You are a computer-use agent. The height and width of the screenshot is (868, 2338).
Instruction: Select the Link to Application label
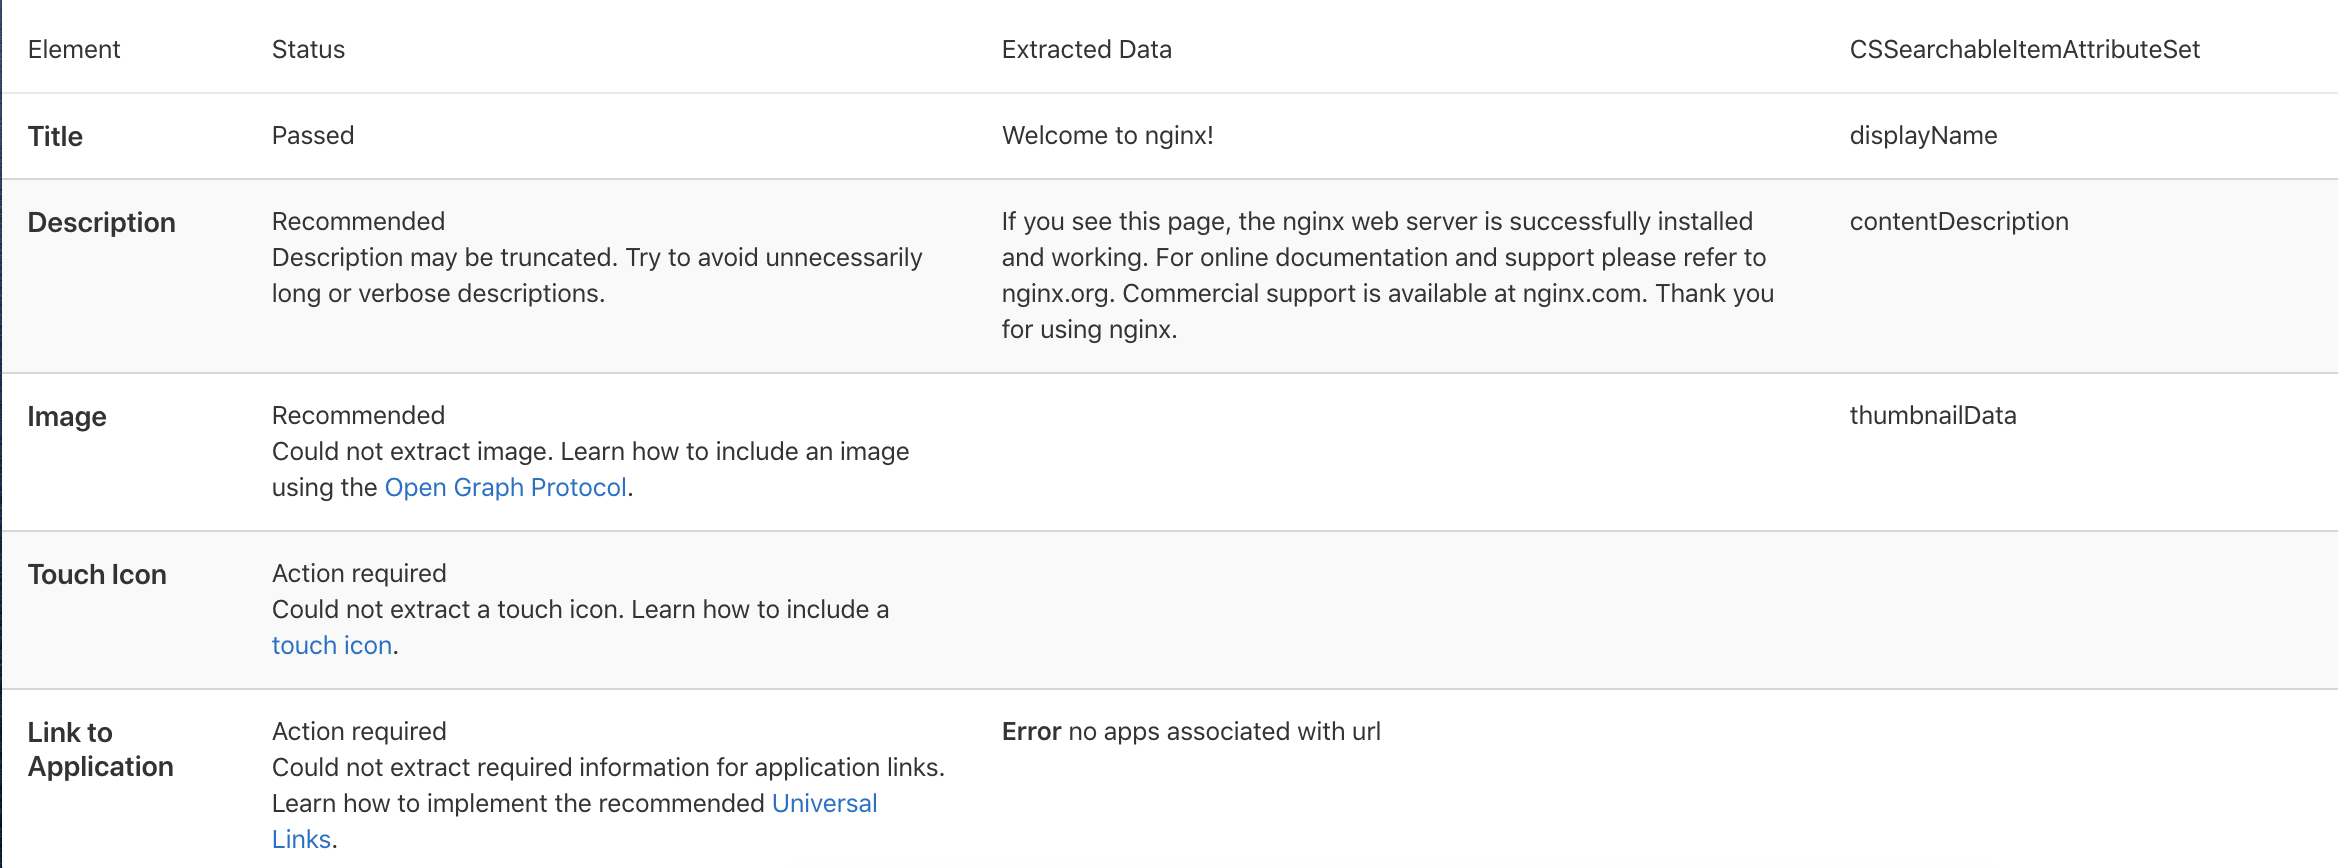100,749
